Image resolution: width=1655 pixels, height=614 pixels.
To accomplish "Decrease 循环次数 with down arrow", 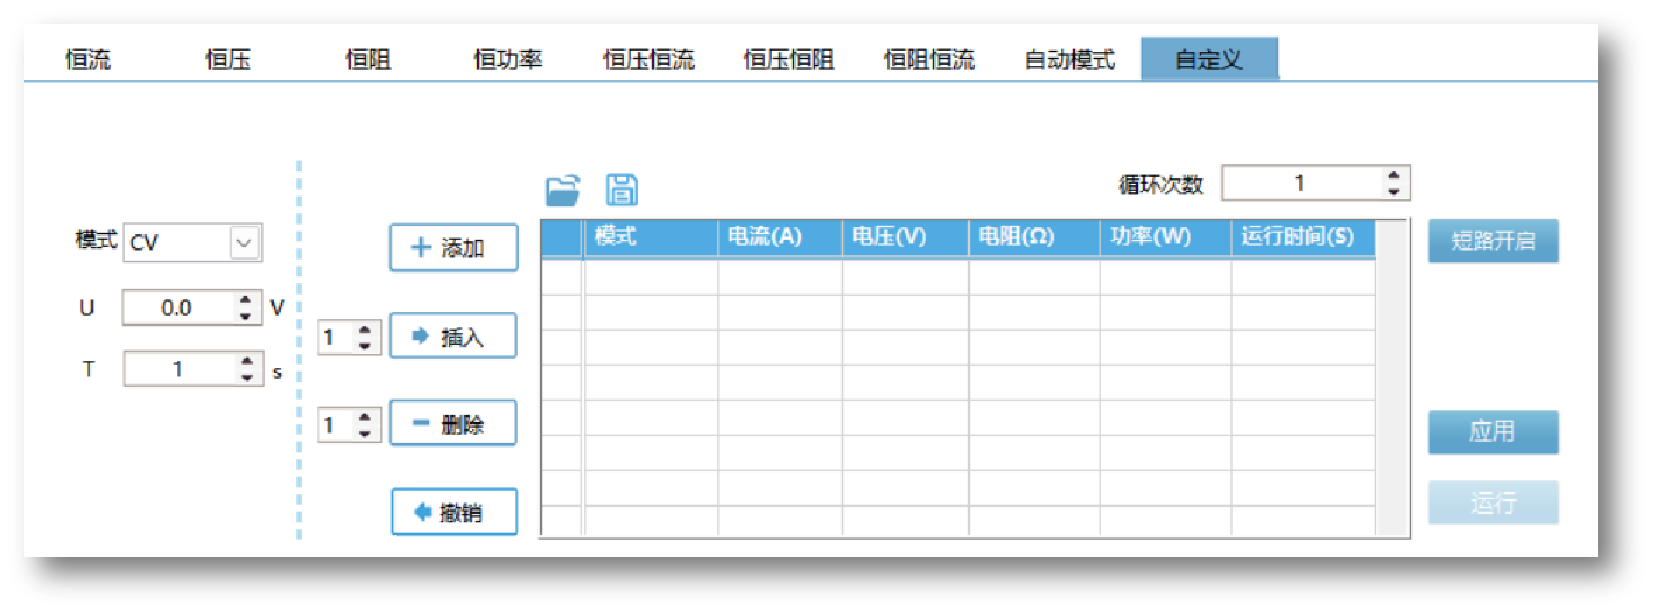I will (x=1394, y=192).
